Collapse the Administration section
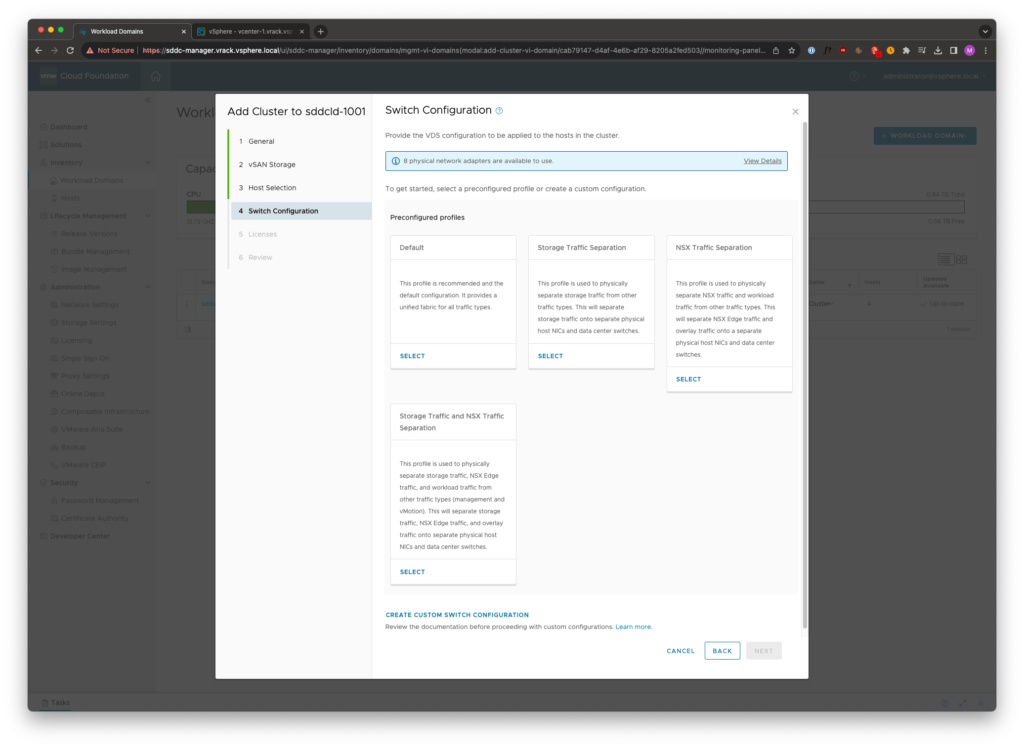Viewport: 1024px width, 748px height. tap(148, 287)
